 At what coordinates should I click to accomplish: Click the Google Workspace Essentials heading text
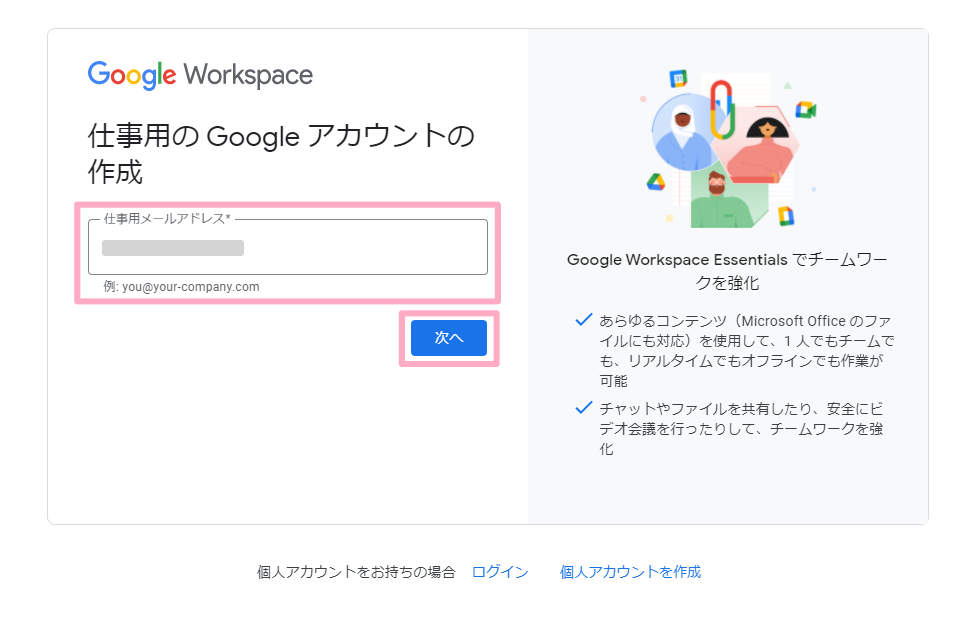coord(727,272)
